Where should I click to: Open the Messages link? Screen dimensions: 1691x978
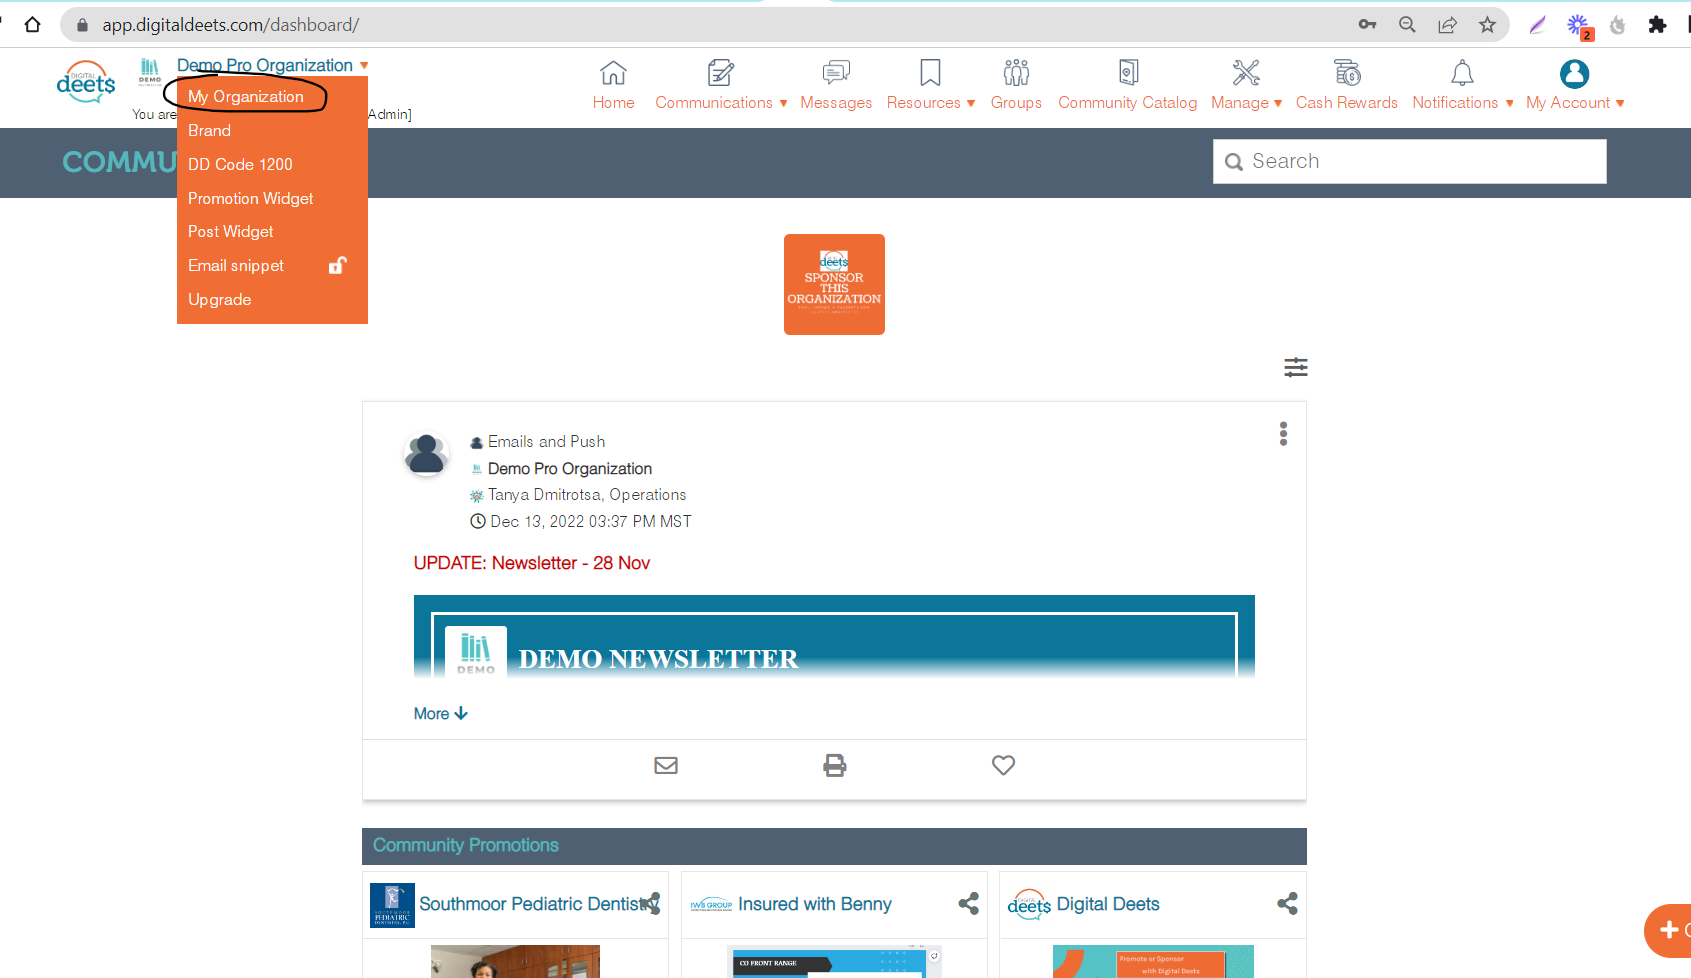836,103
